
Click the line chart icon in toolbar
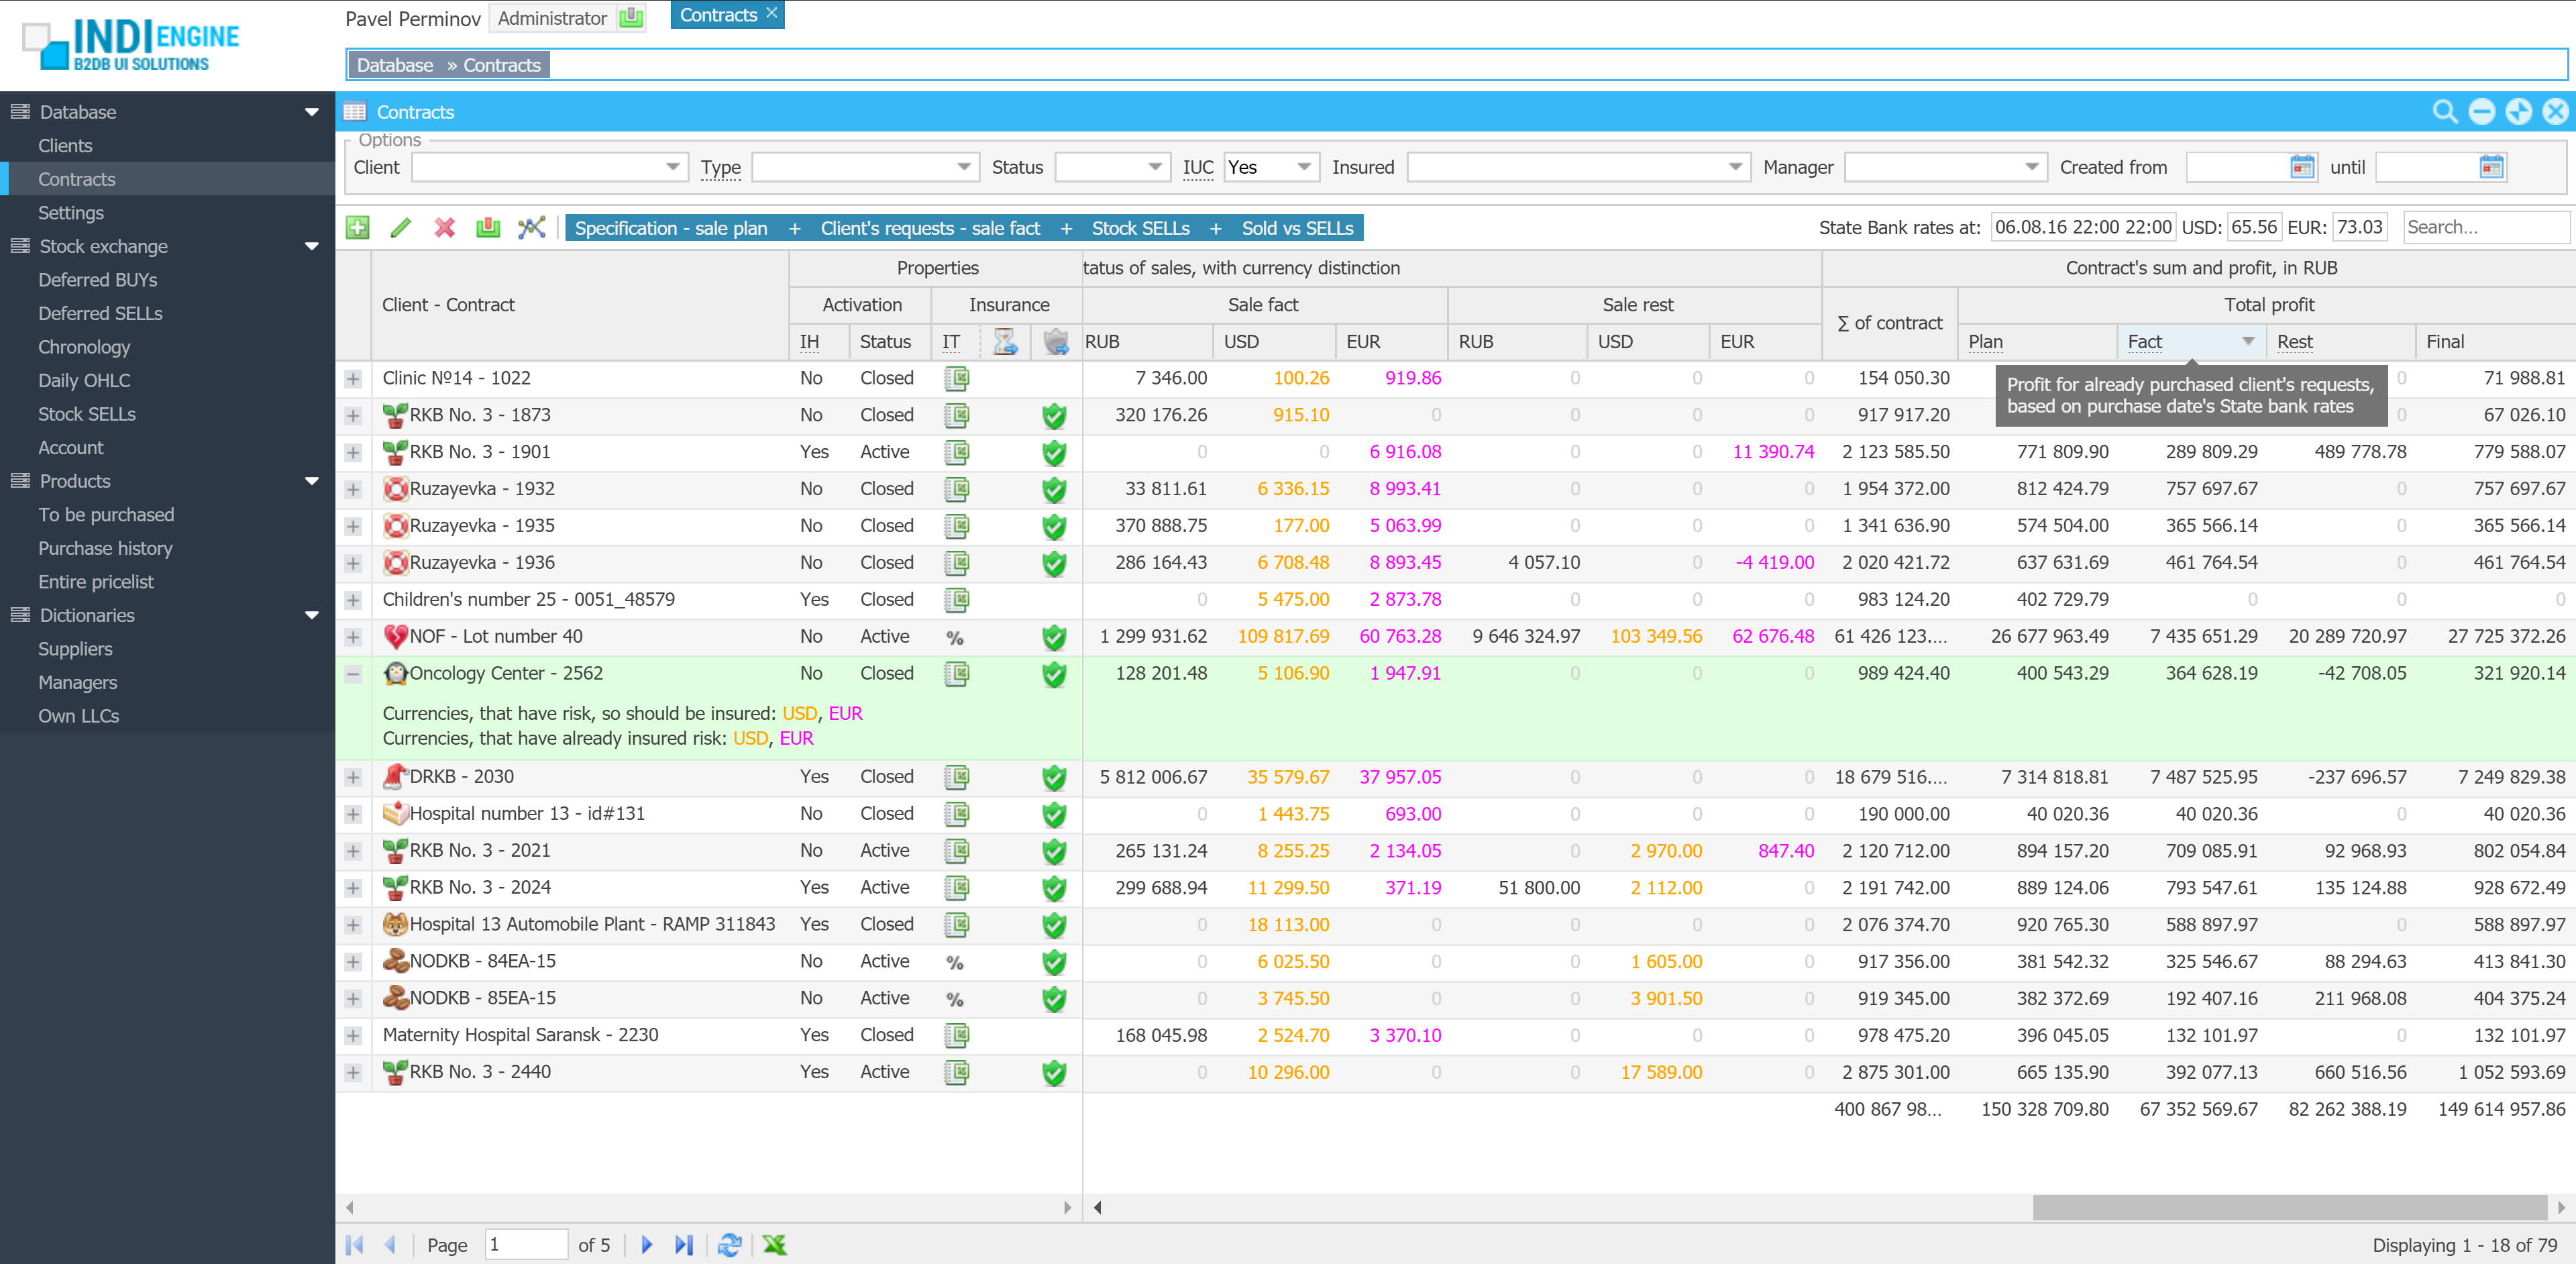[531, 228]
